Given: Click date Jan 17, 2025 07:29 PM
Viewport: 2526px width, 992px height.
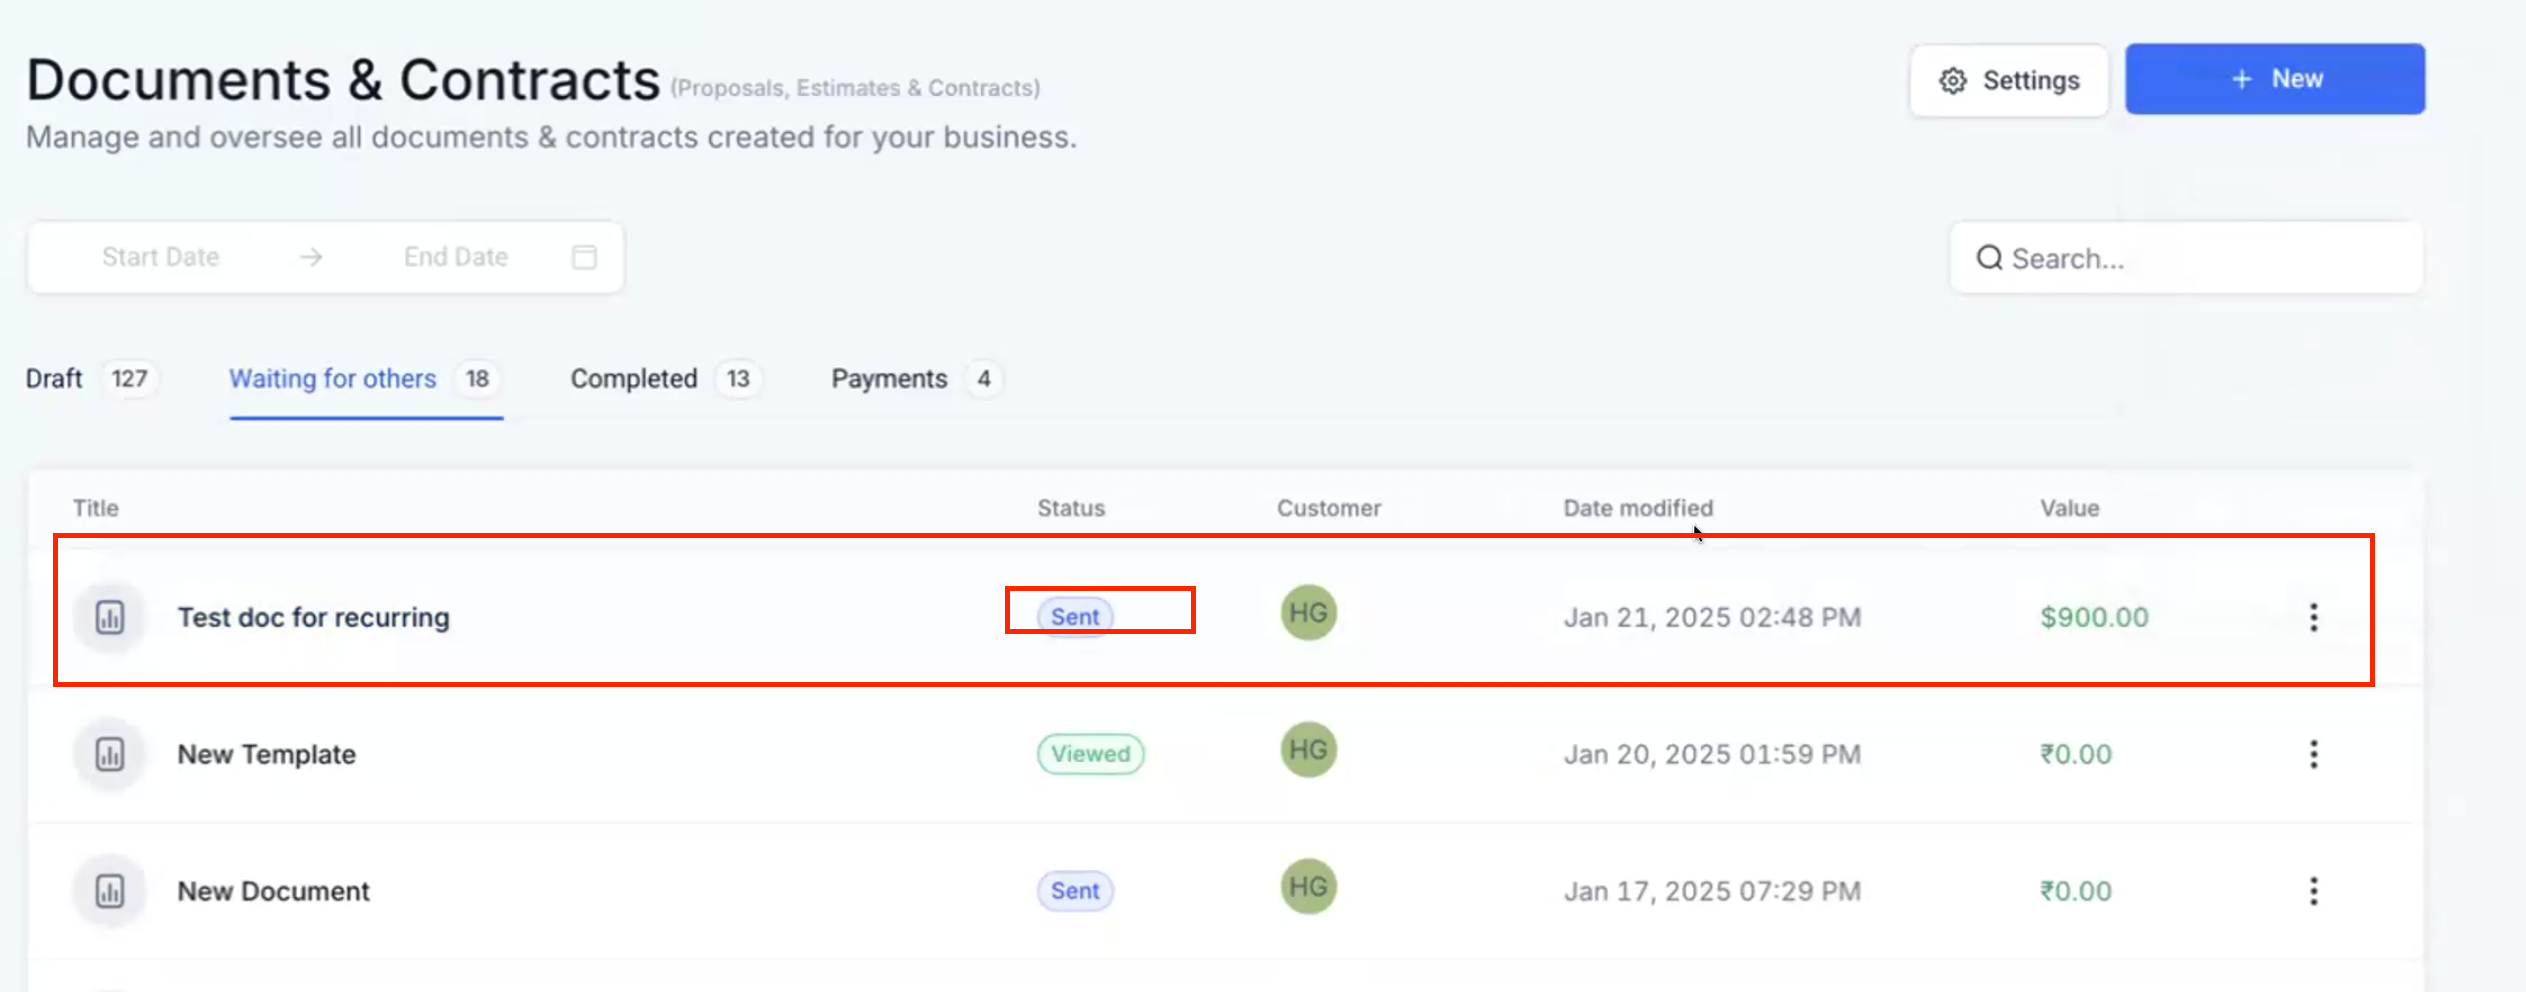Looking at the screenshot, I should pyautogui.click(x=1712, y=891).
